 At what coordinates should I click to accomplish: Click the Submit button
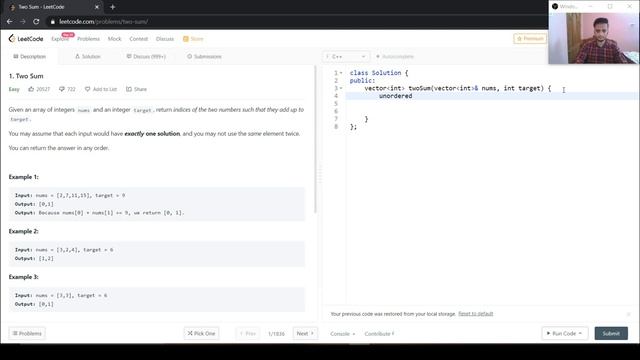[611, 333]
